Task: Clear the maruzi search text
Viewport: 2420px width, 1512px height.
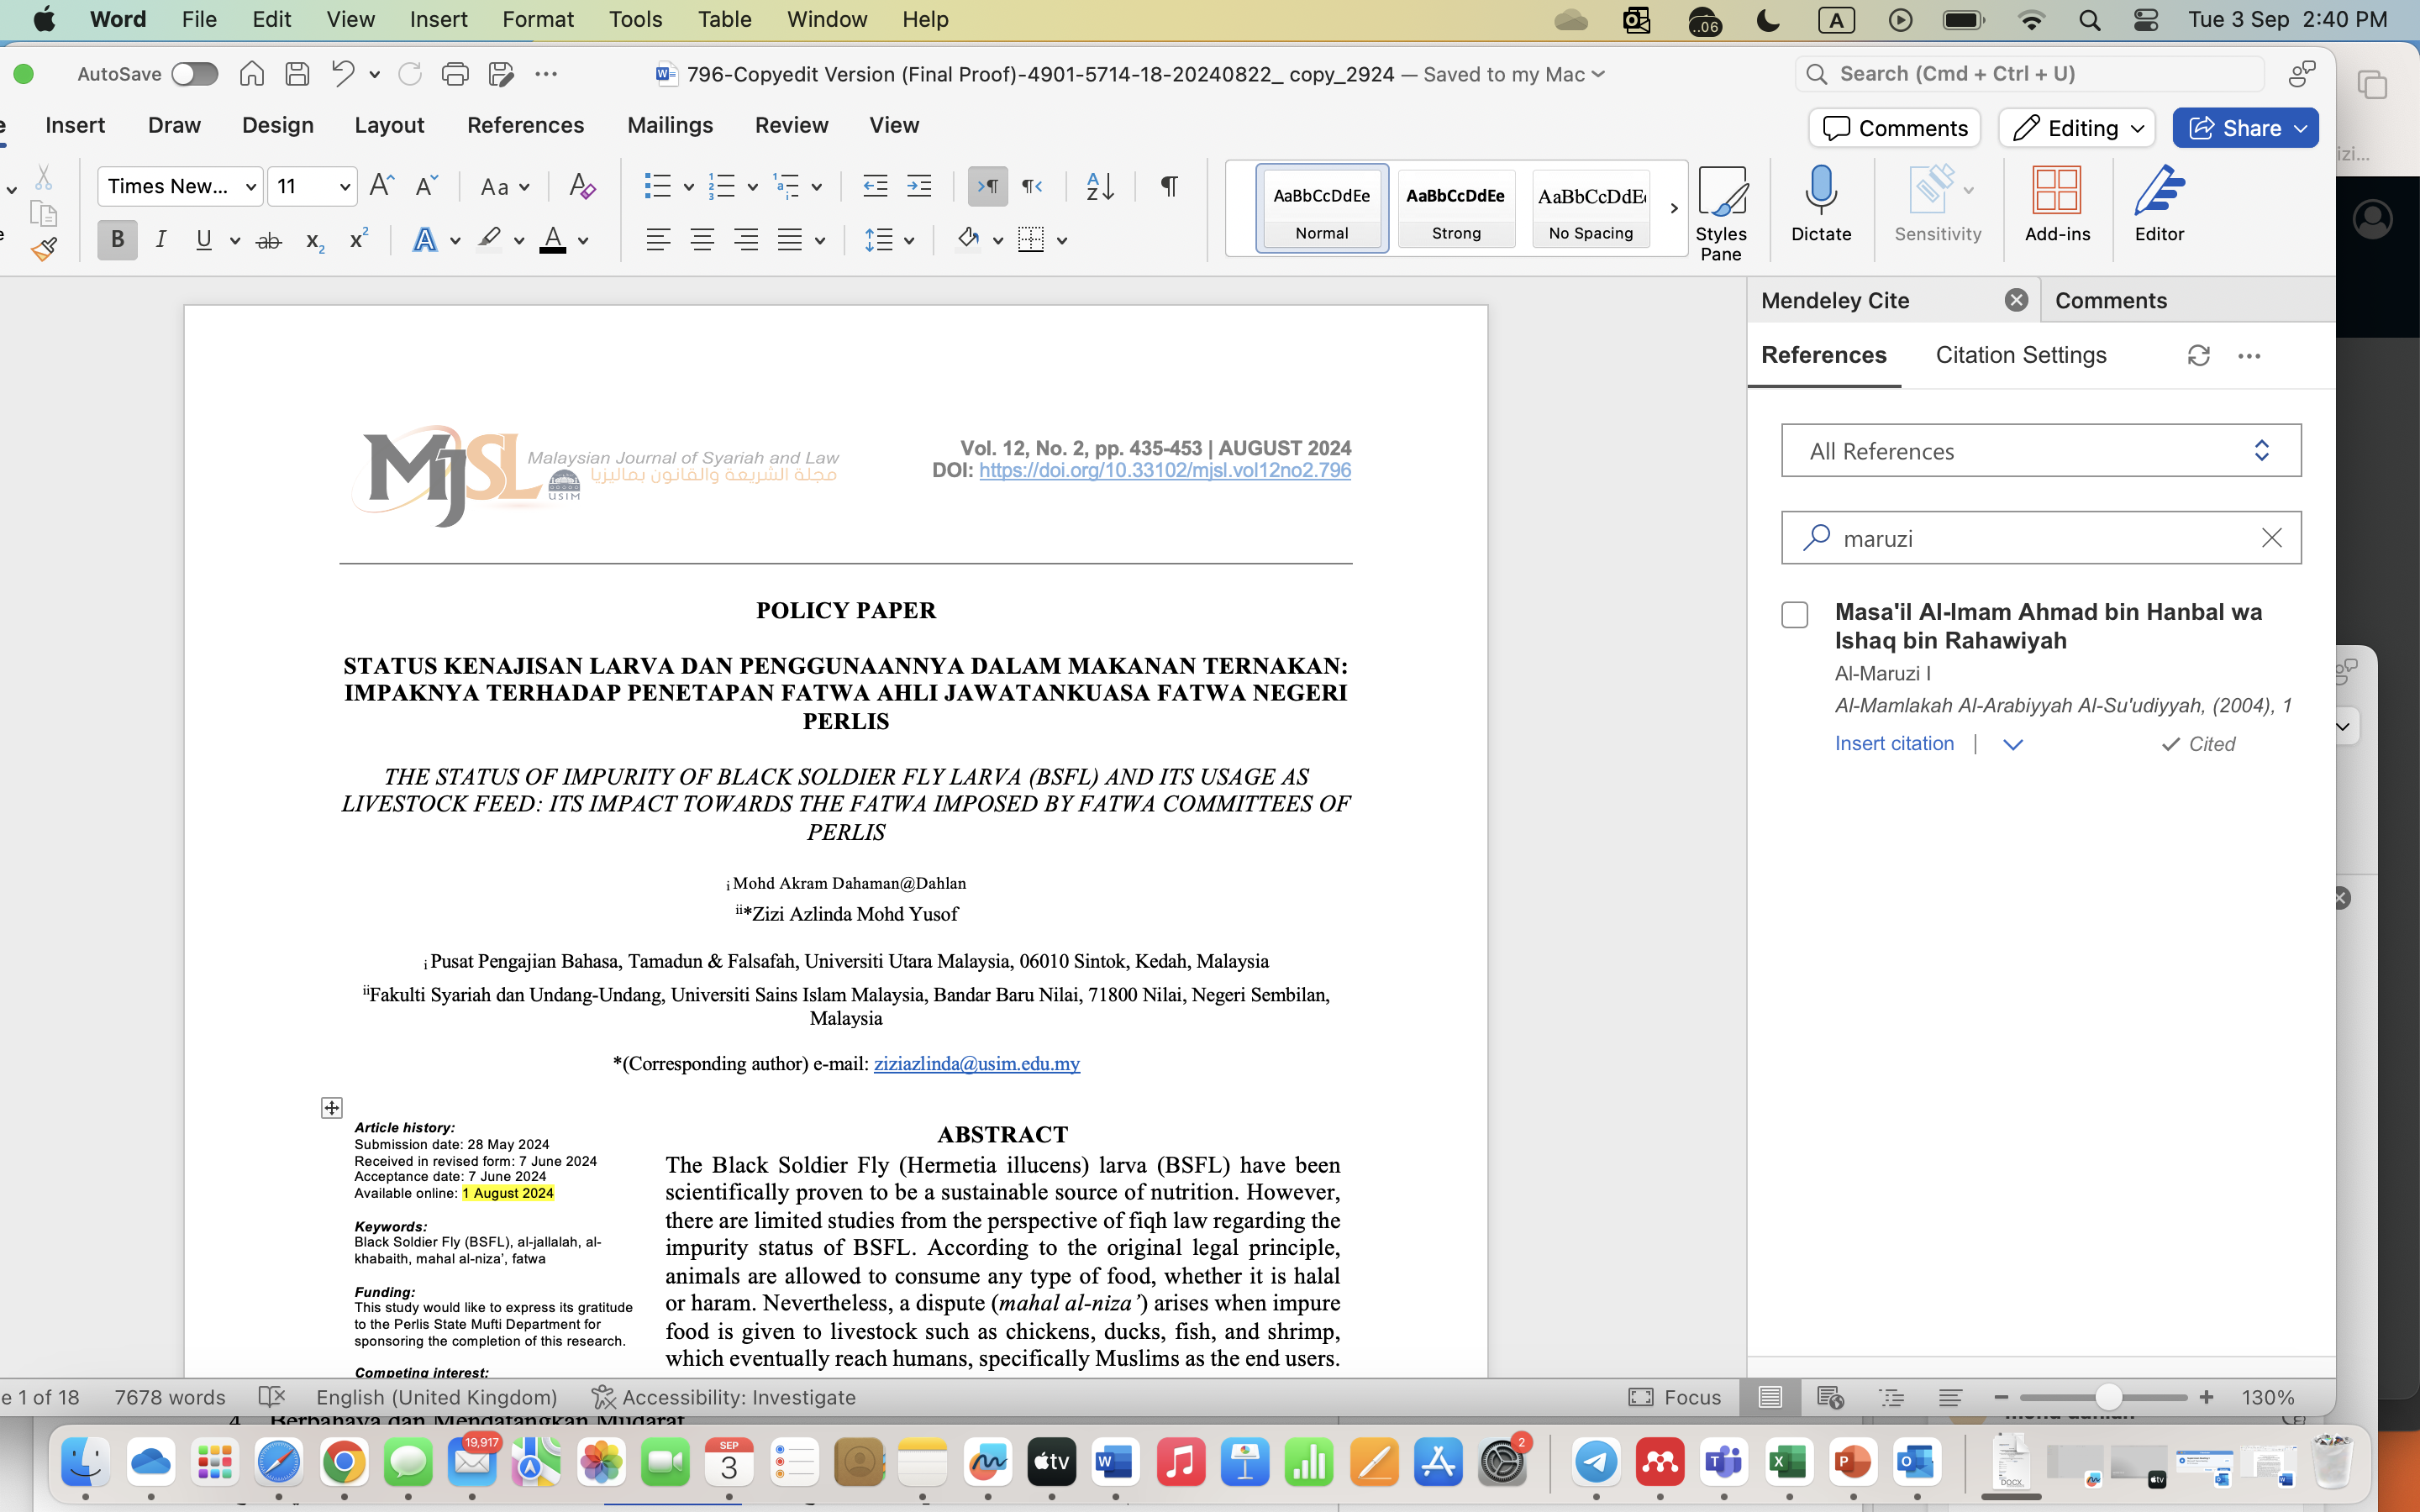Action: point(2271,538)
